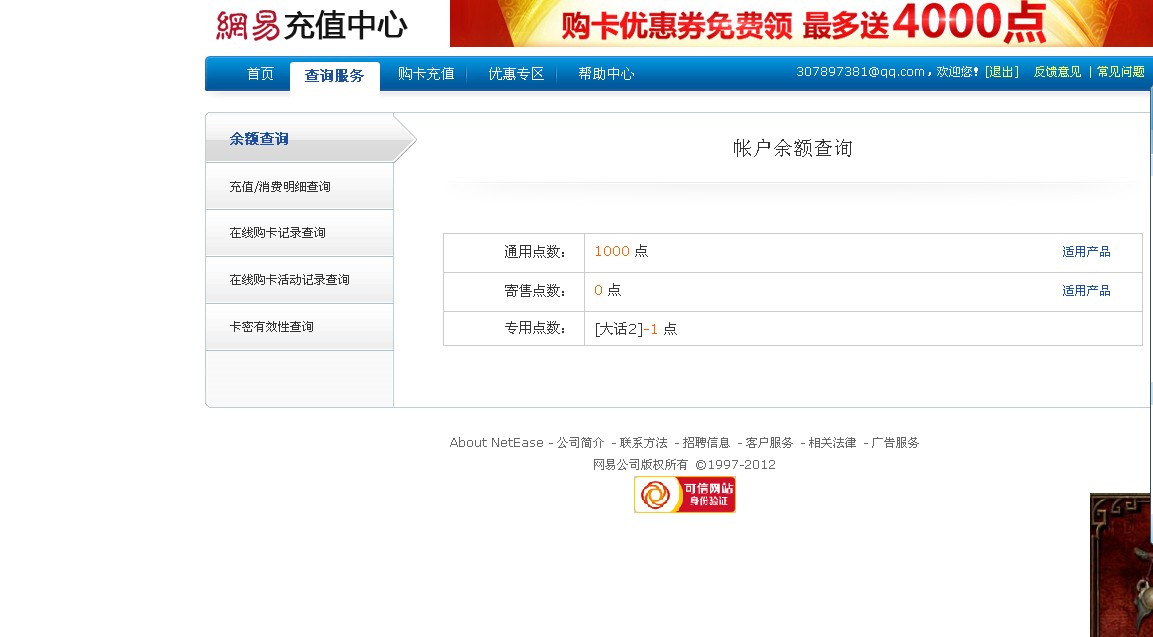Log out via the 退出 link
Image resolution: width=1153 pixels, height=637 pixels.
pyautogui.click(x=1002, y=72)
